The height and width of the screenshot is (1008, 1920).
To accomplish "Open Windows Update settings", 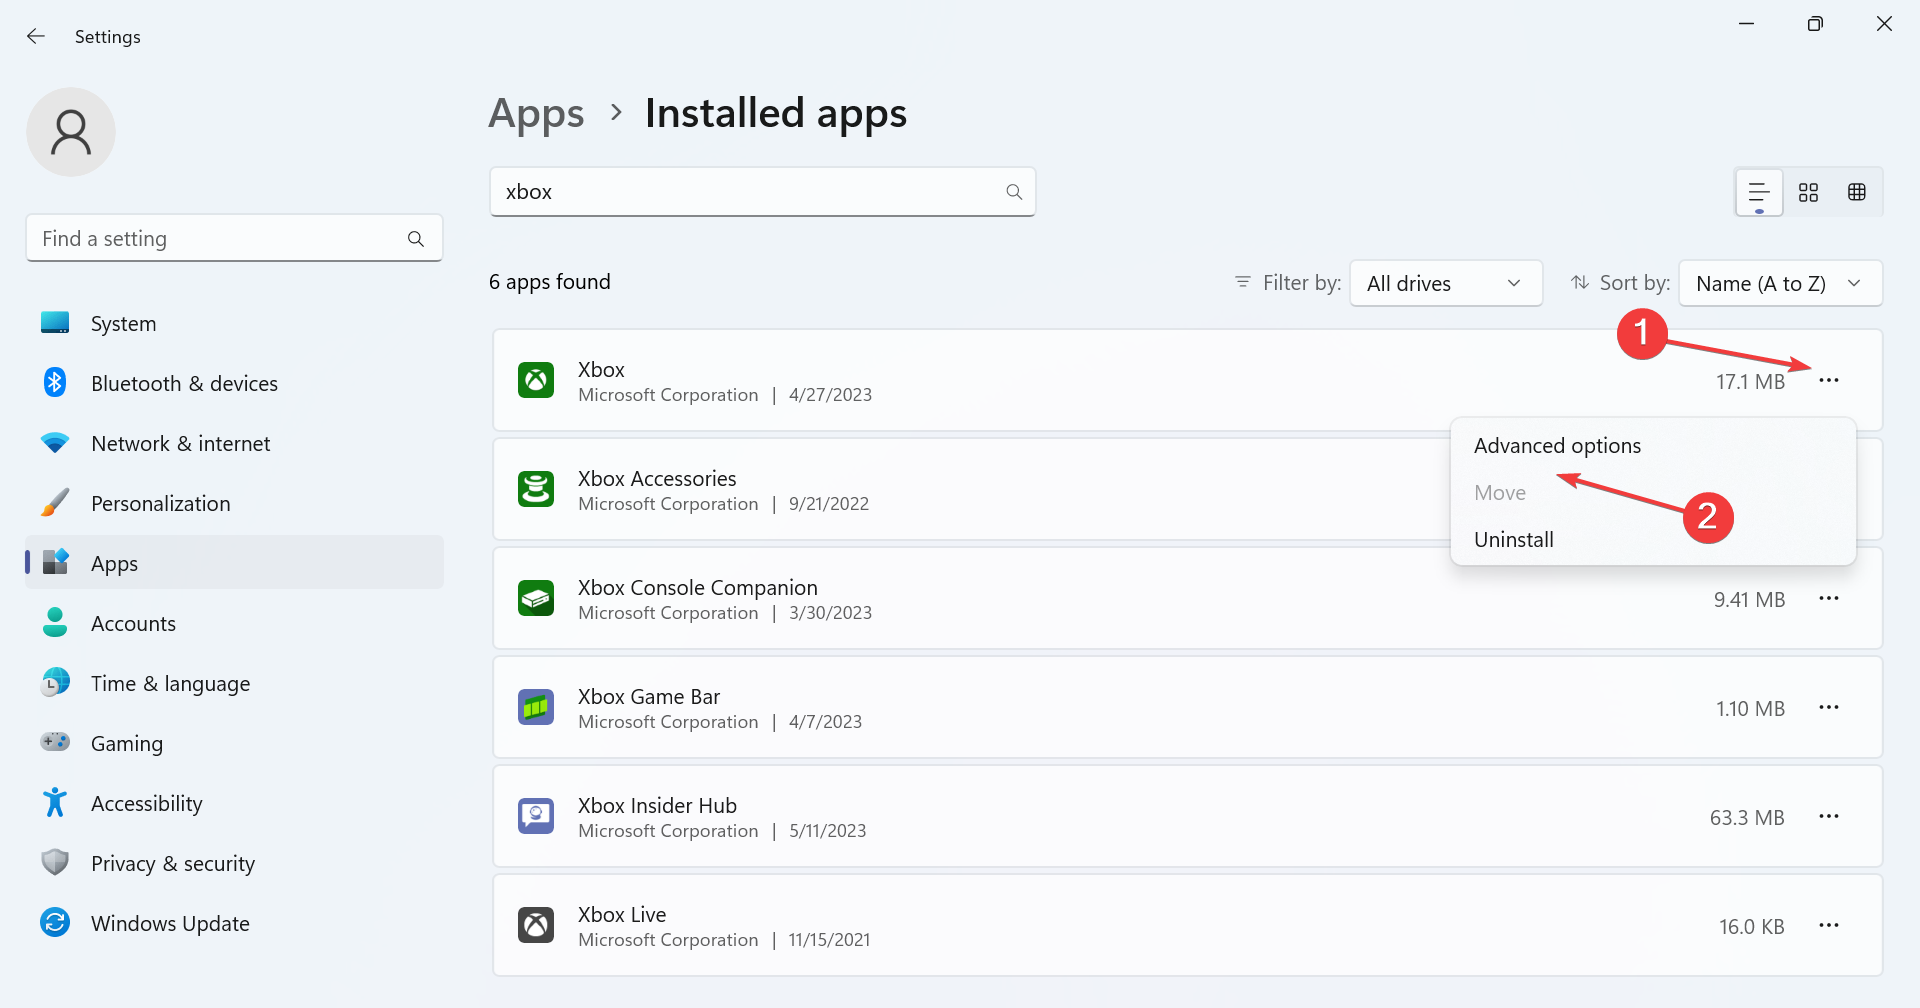I will [234, 924].
